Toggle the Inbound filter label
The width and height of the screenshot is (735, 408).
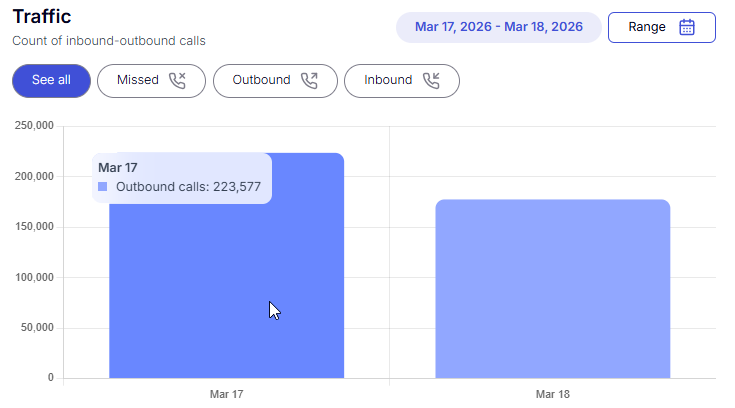[388, 81]
